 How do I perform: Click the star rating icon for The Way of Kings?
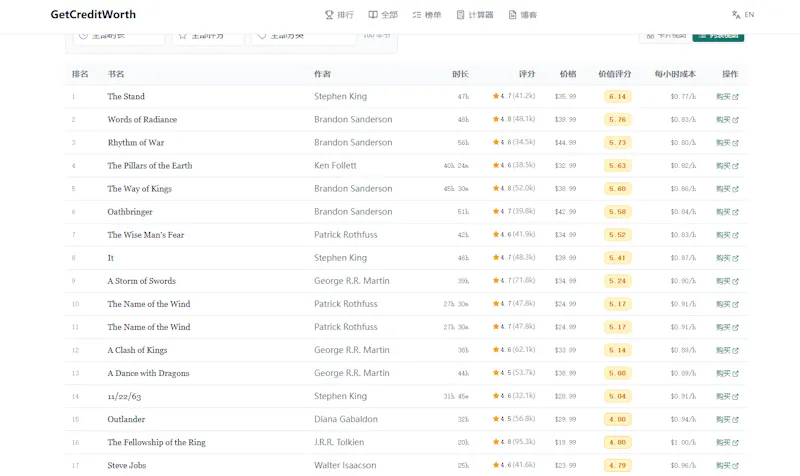pos(495,188)
